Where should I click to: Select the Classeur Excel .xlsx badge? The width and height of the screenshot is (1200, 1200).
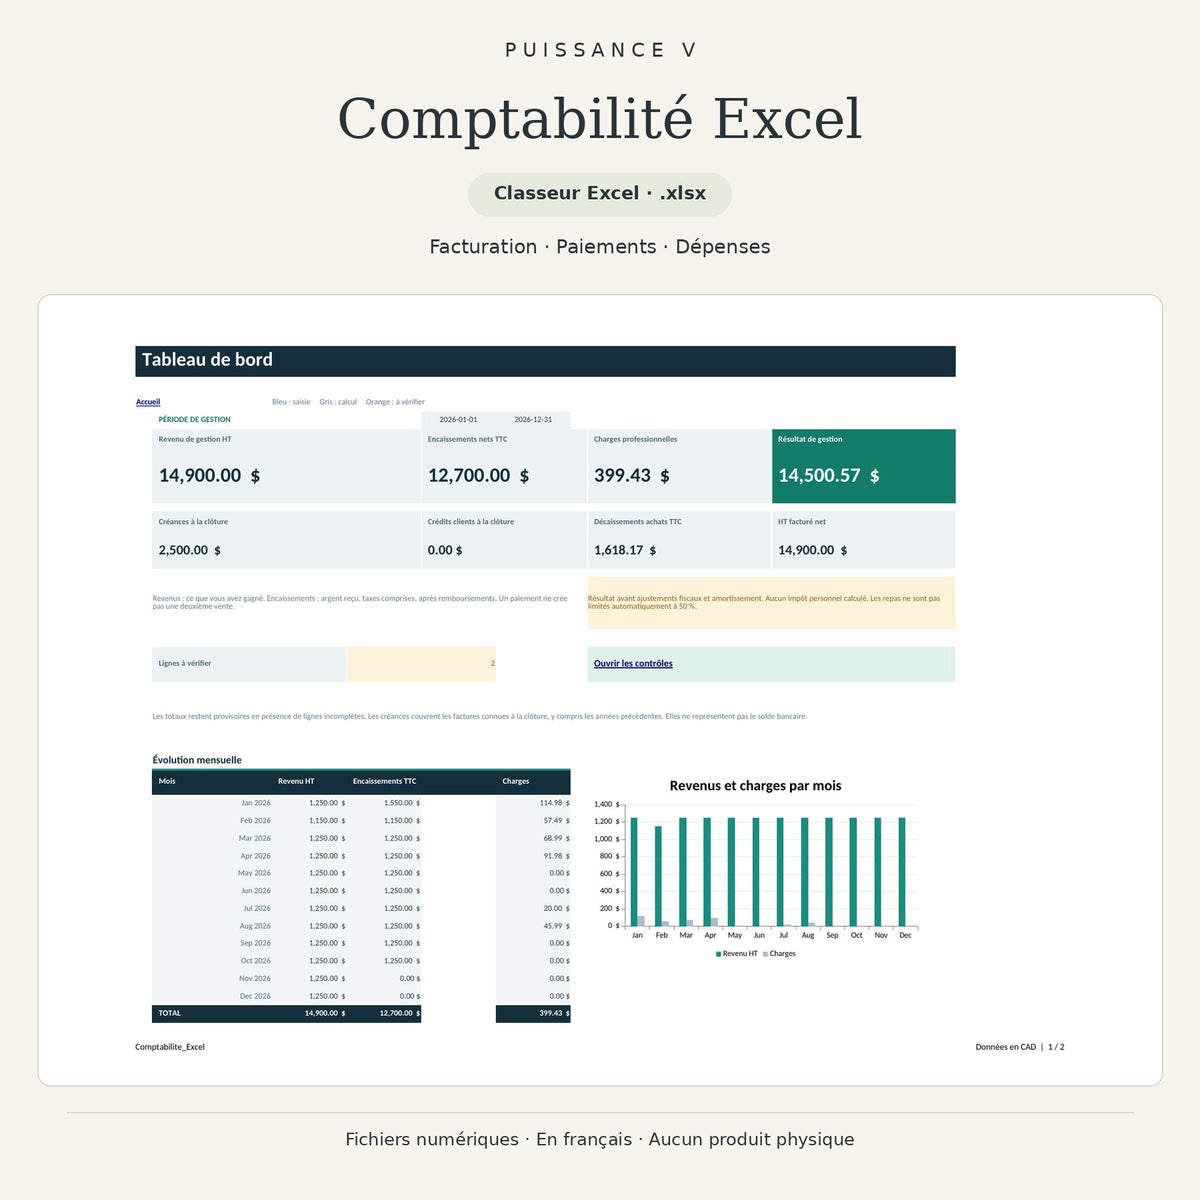600,194
